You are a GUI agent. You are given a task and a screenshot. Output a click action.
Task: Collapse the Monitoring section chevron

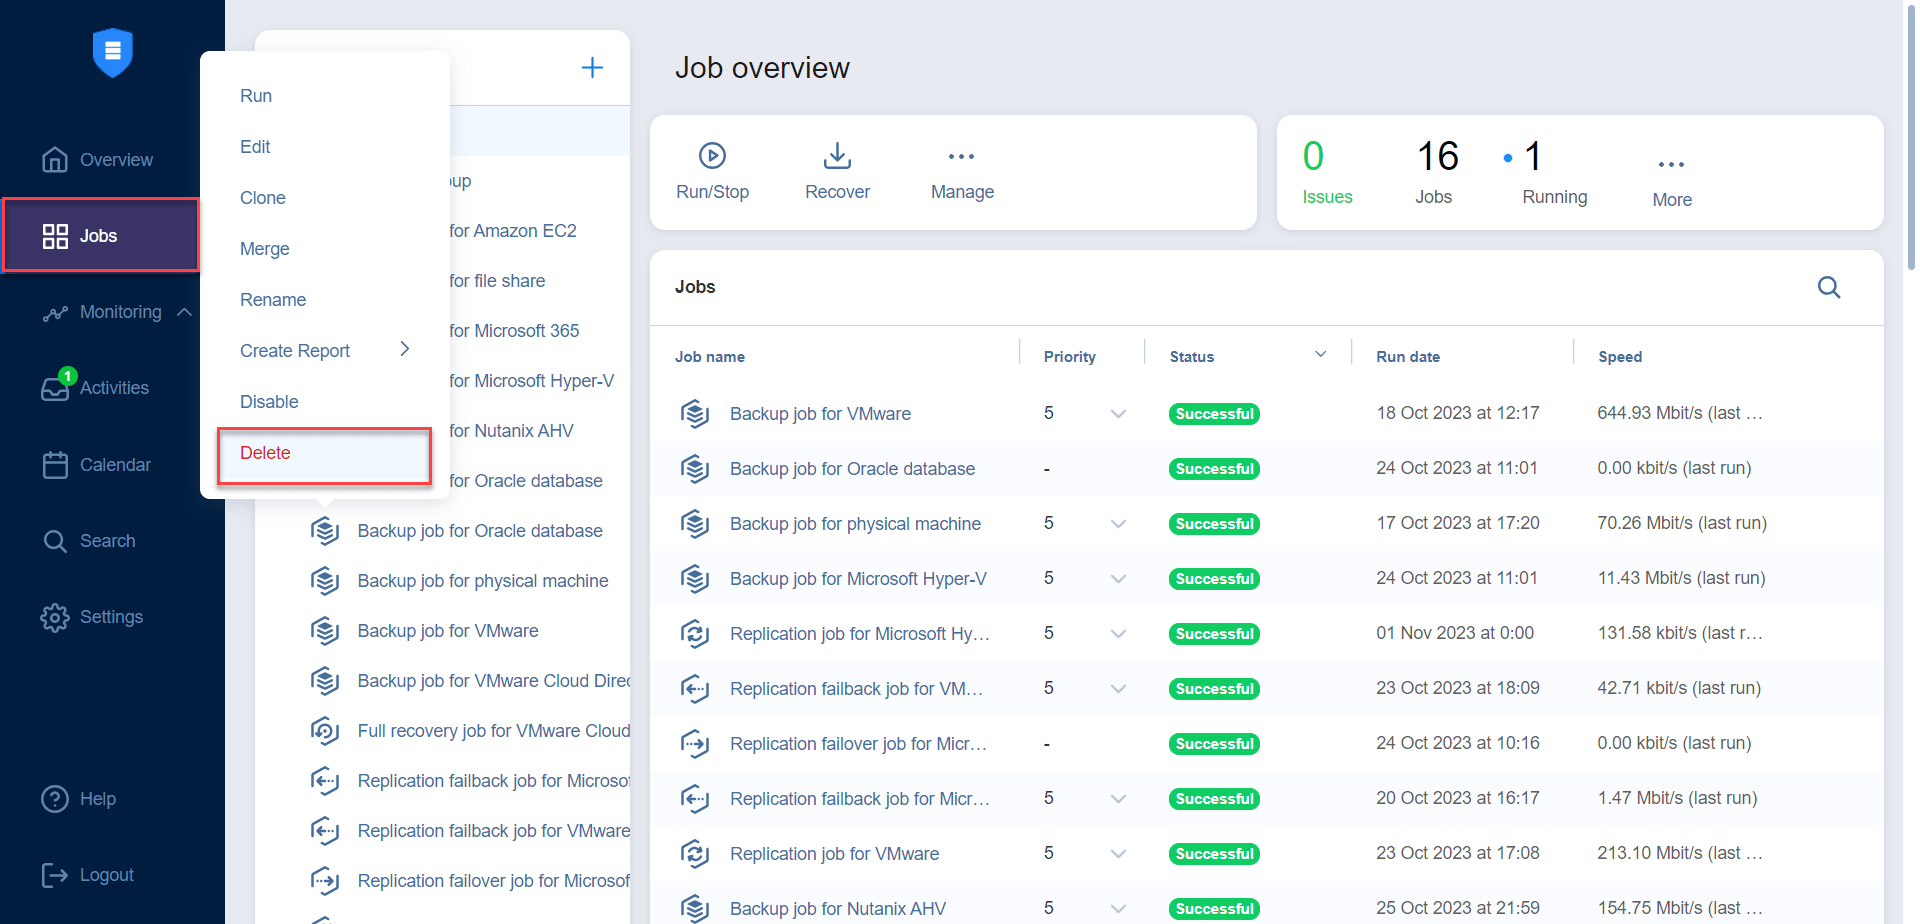pos(184,312)
